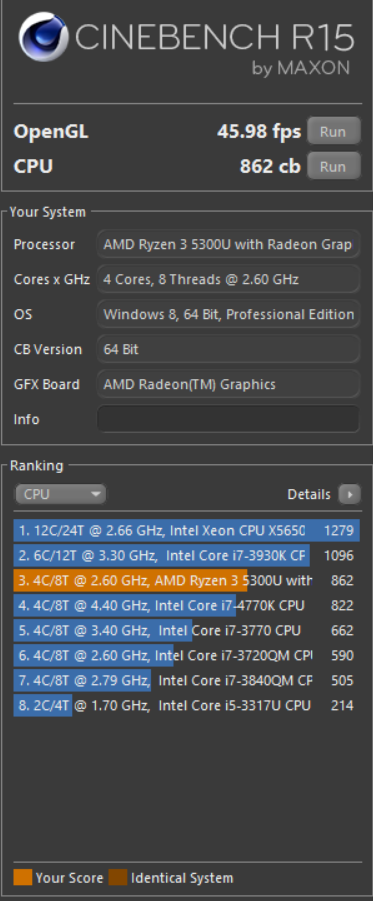The height and width of the screenshot is (901, 373).
Task: Click the orange Your Score legend swatch
Action: [x=22, y=877]
